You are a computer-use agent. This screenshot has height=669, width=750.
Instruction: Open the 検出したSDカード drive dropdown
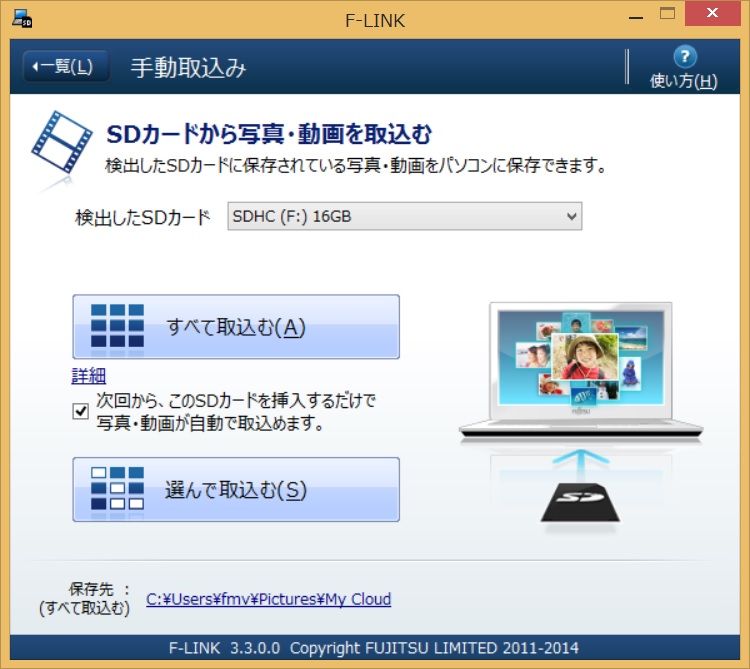(403, 216)
